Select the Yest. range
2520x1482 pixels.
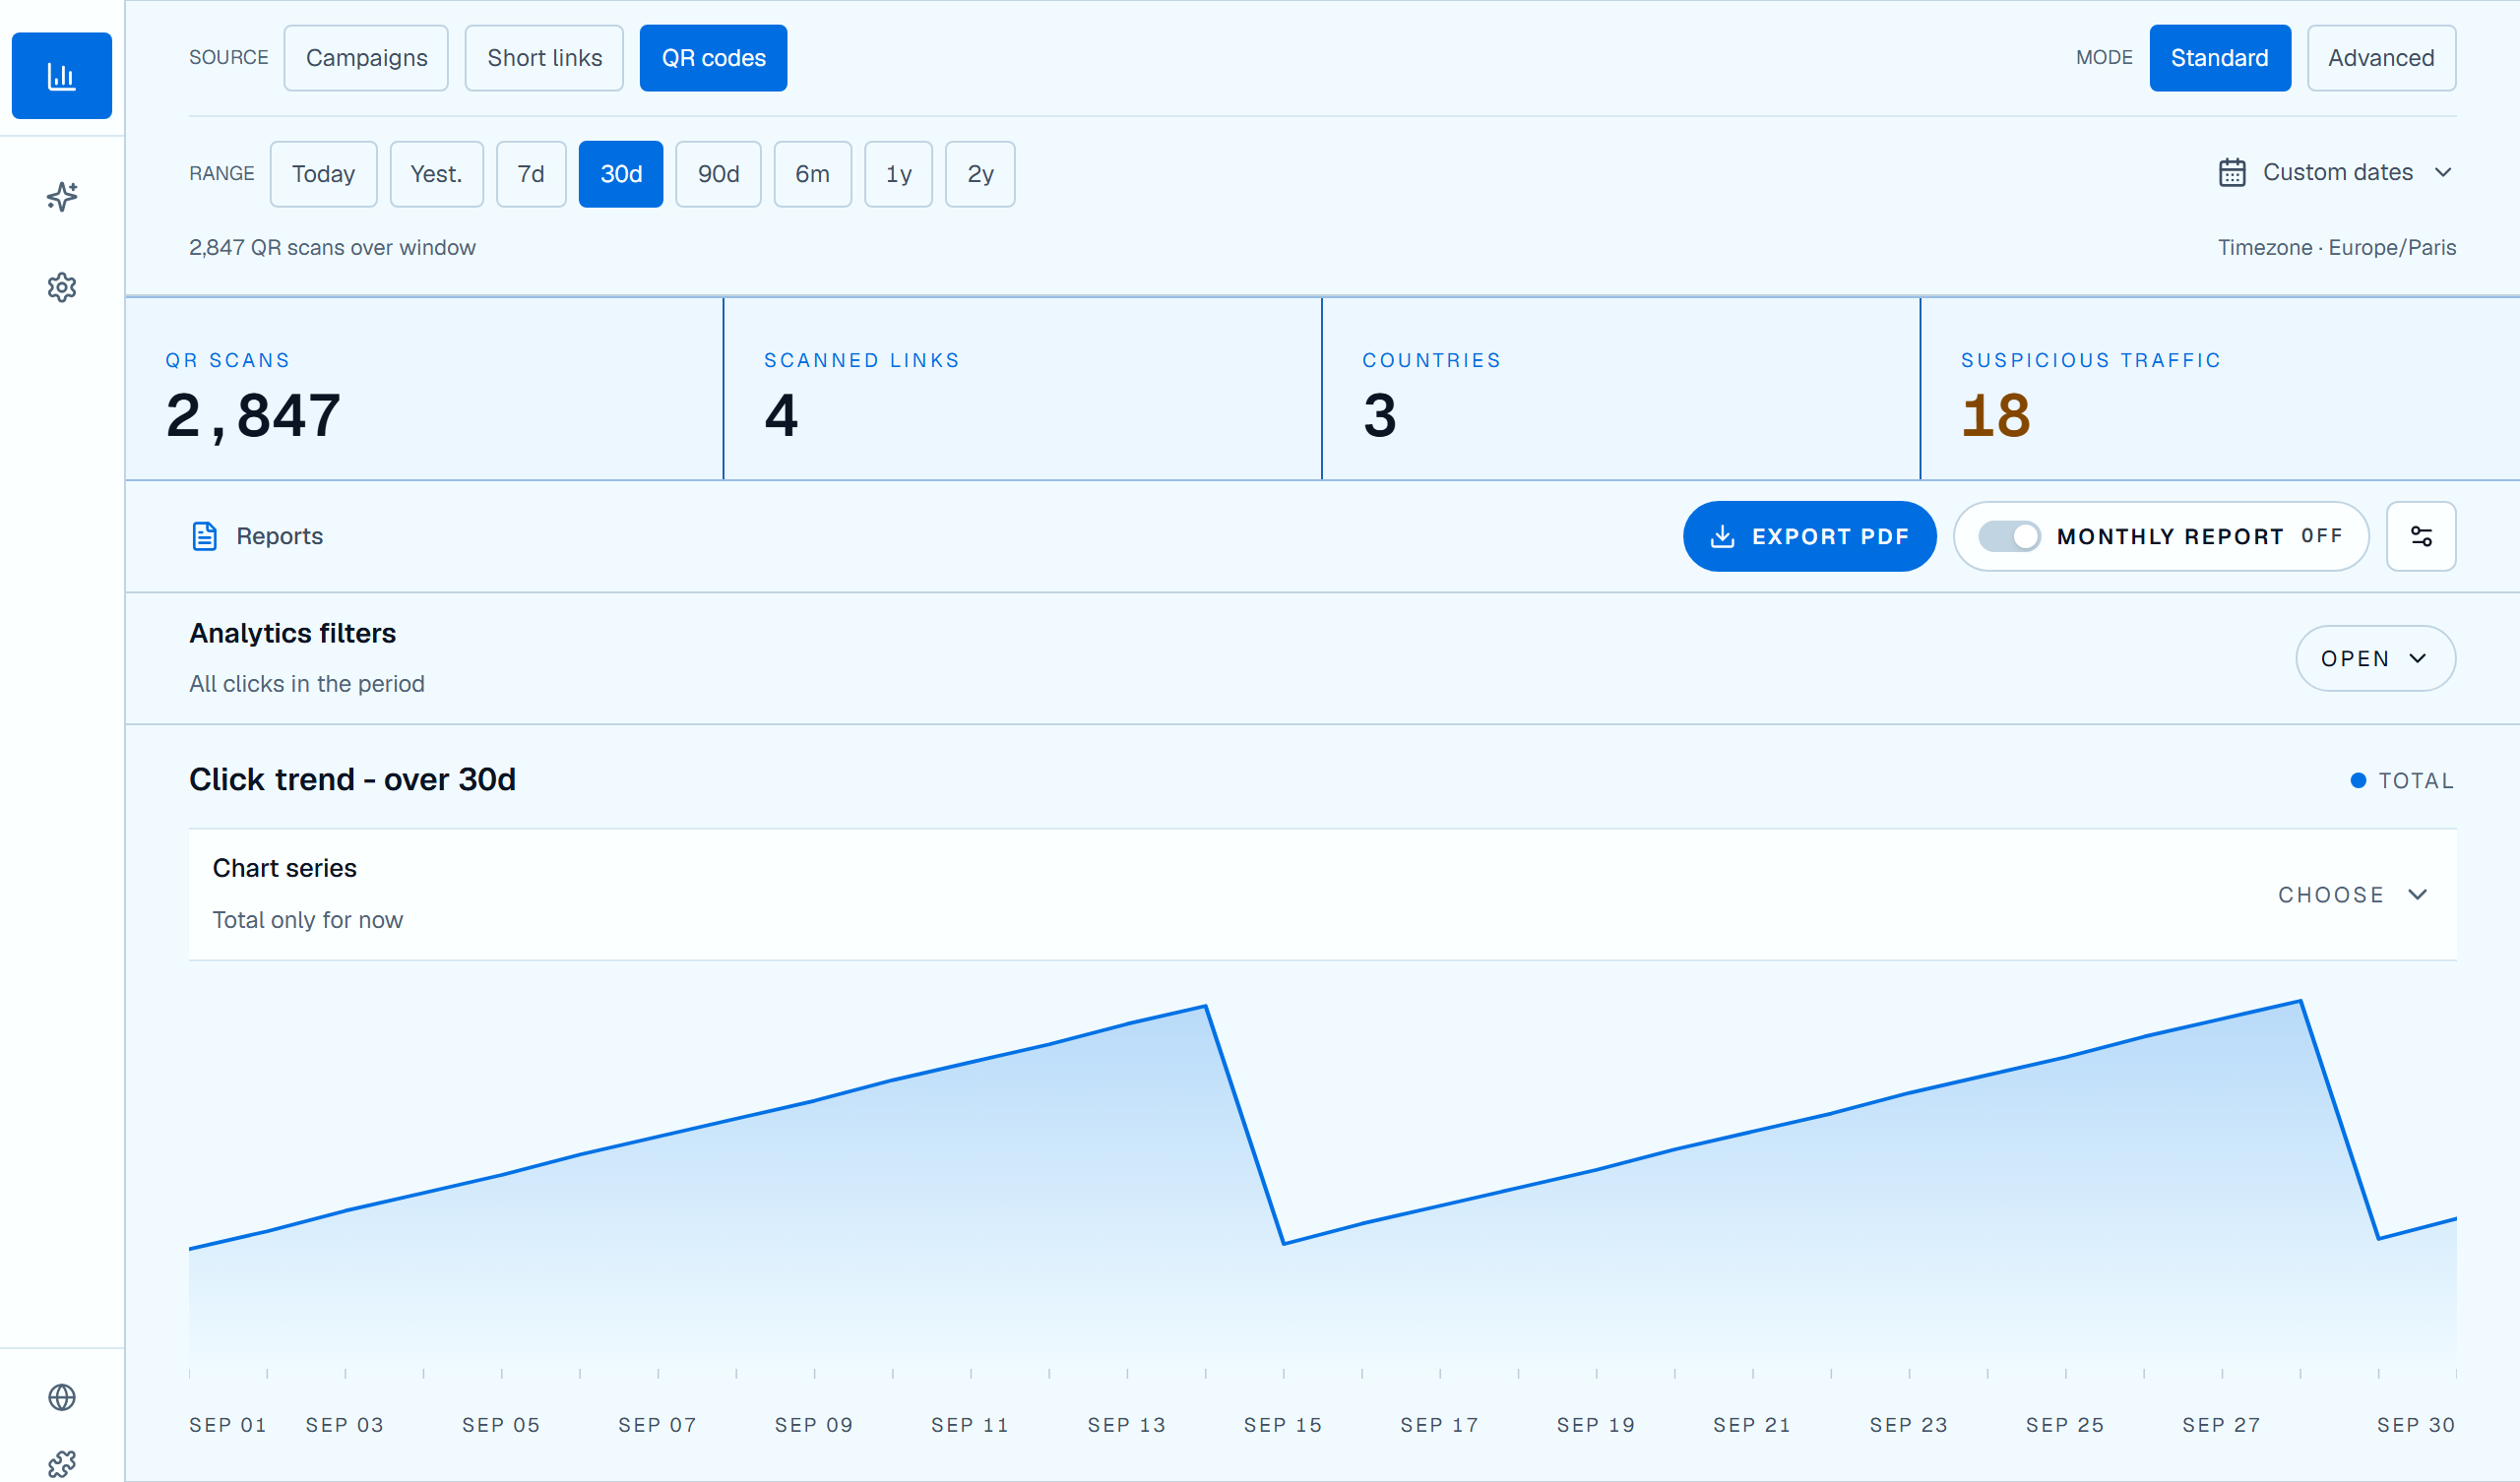pyautogui.click(x=436, y=174)
